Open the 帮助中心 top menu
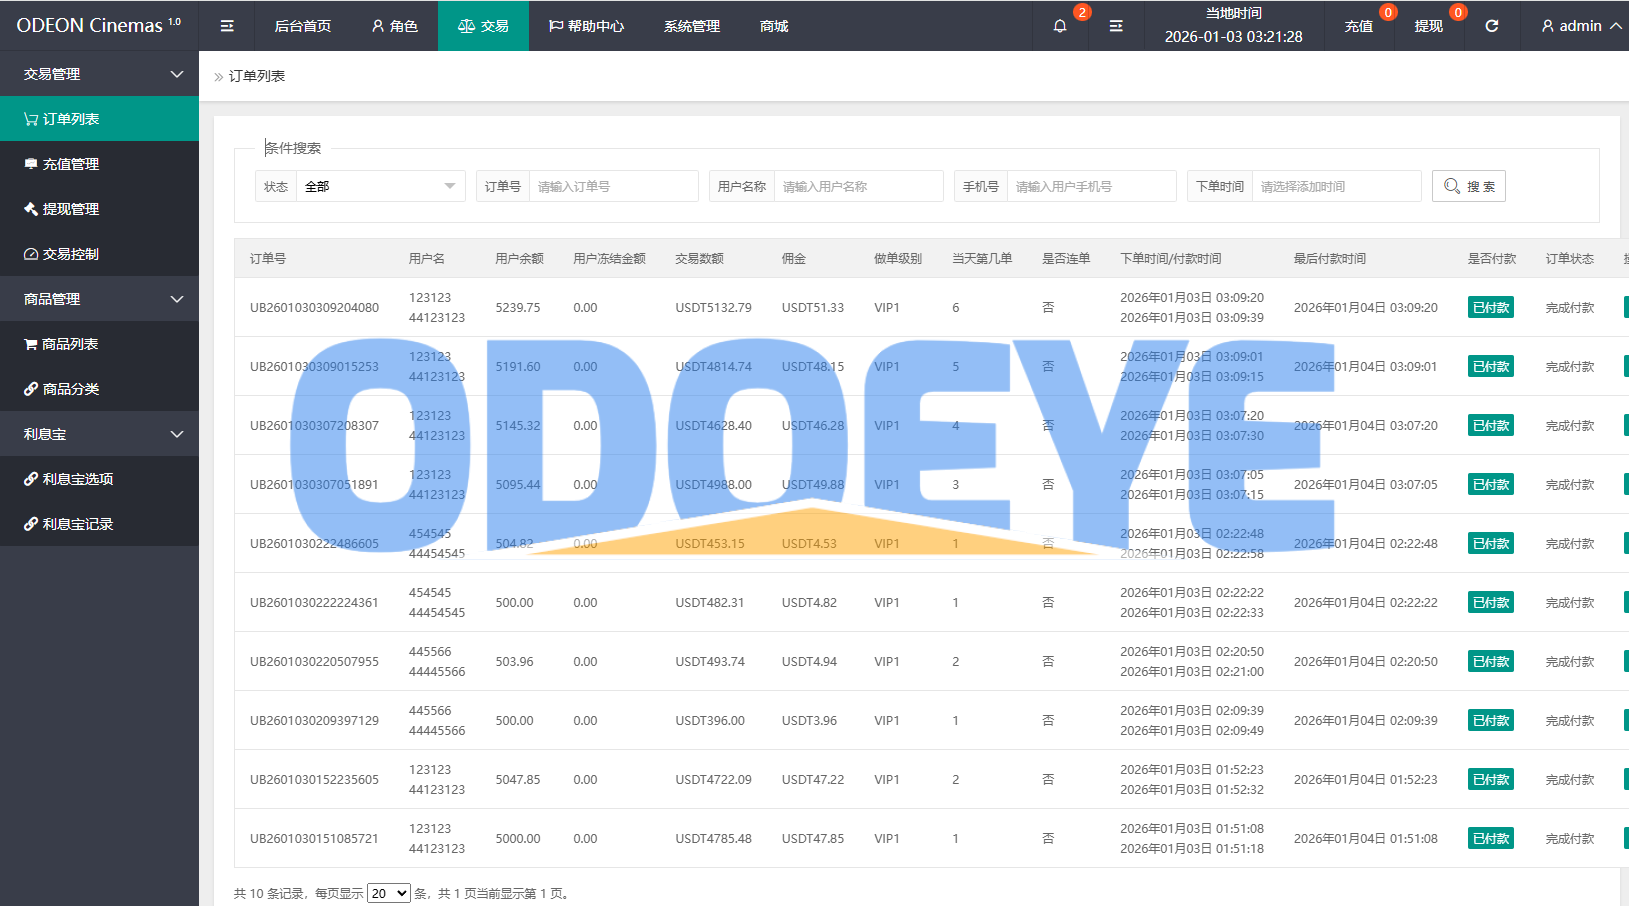Viewport: 1629px width, 906px height. (586, 26)
